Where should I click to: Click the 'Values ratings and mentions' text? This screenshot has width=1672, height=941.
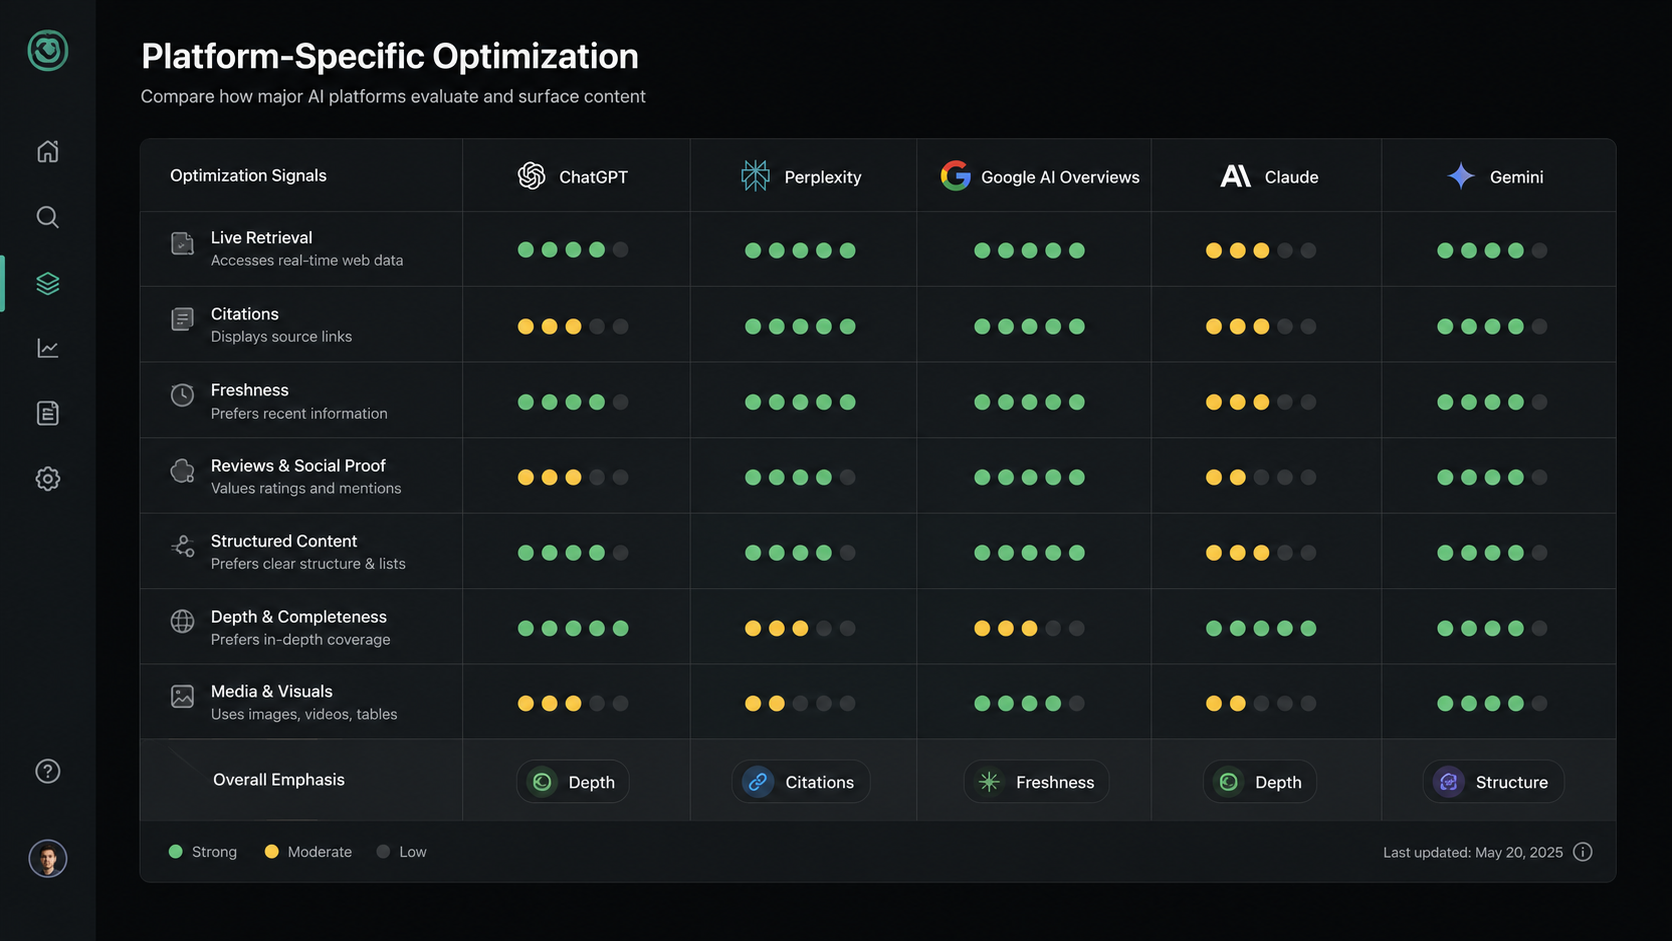click(306, 488)
